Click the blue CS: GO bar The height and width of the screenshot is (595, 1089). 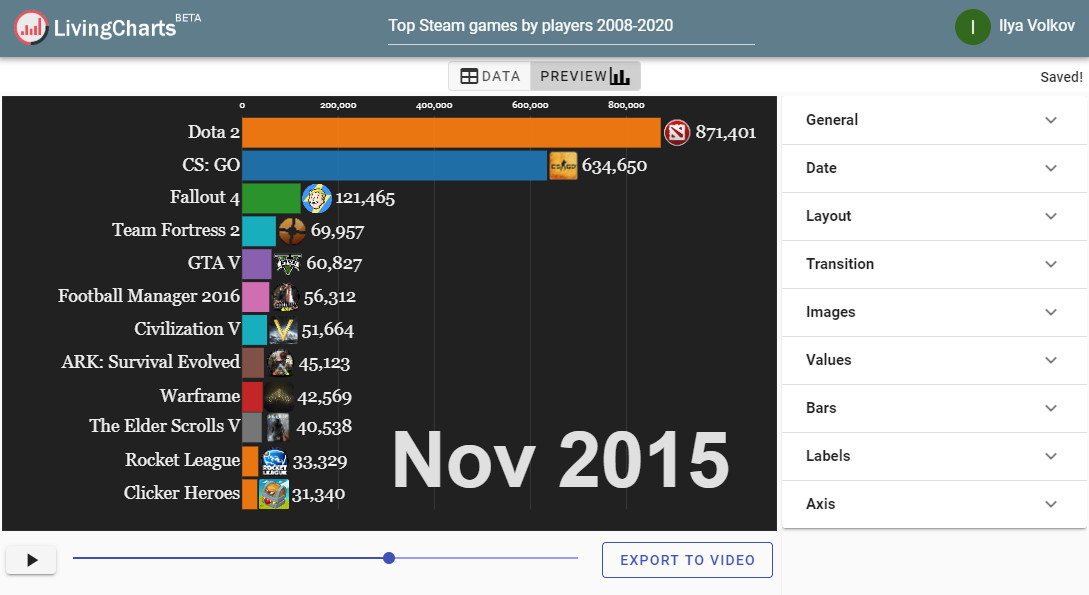point(394,165)
